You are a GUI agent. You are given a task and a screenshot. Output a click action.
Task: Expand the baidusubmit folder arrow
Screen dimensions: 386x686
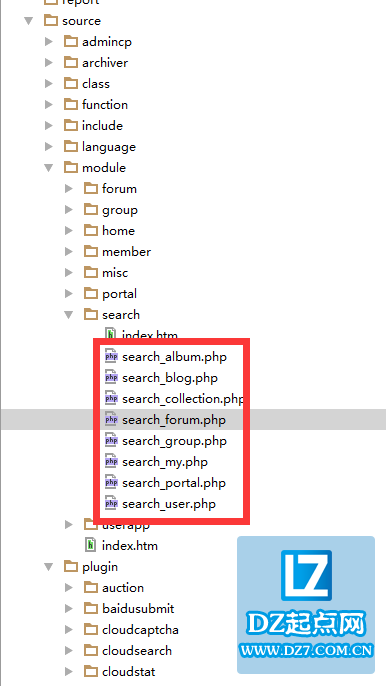tap(69, 609)
